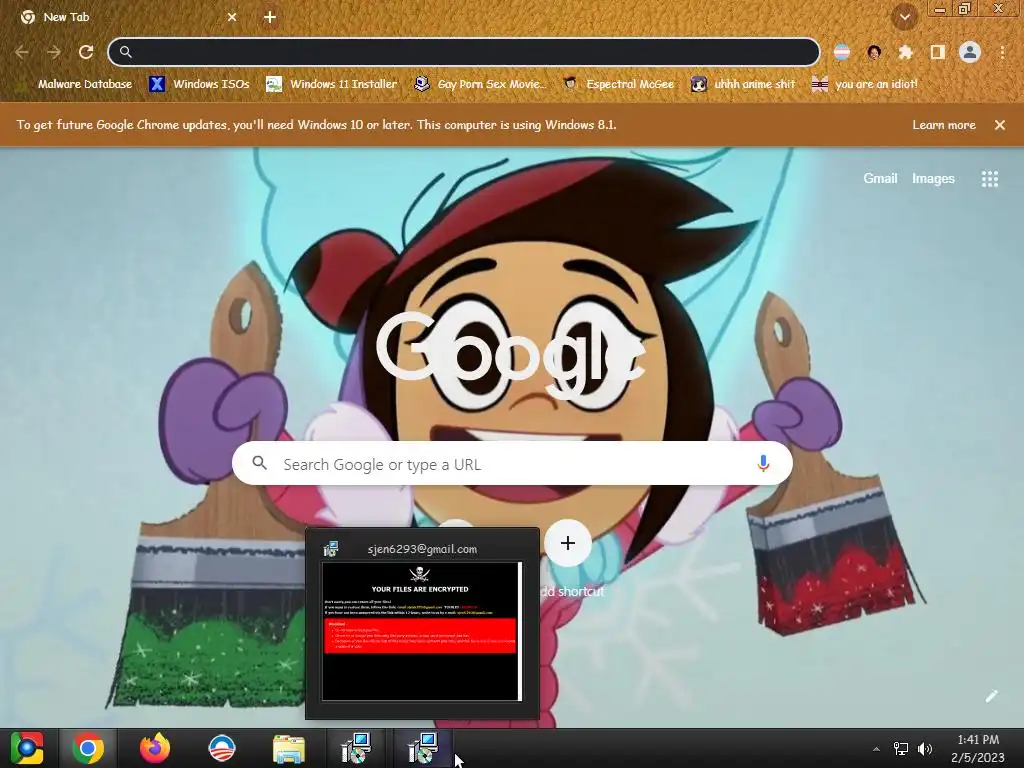Launch Firefox from the taskbar
This screenshot has height=768, width=1024.
[155, 748]
